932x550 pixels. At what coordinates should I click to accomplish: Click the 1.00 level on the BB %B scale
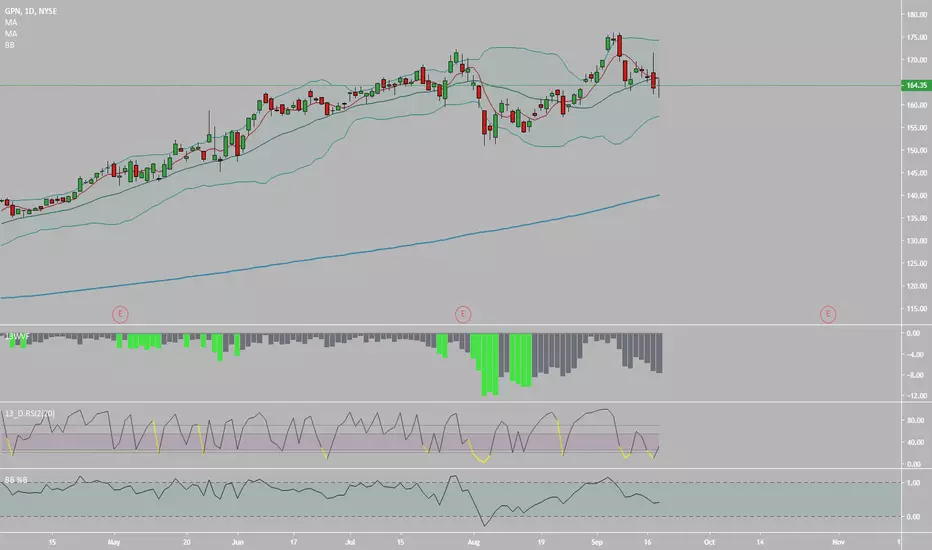tap(913, 483)
